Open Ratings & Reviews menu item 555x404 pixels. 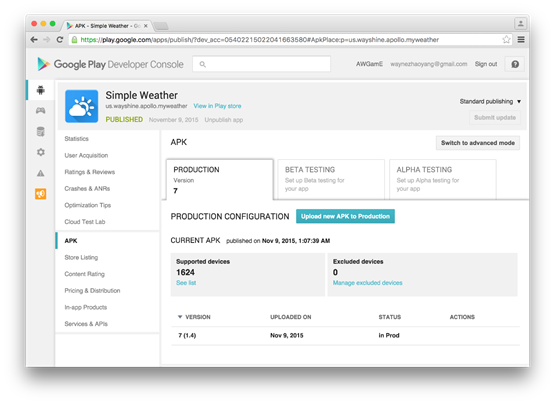[x=90, y=172]
